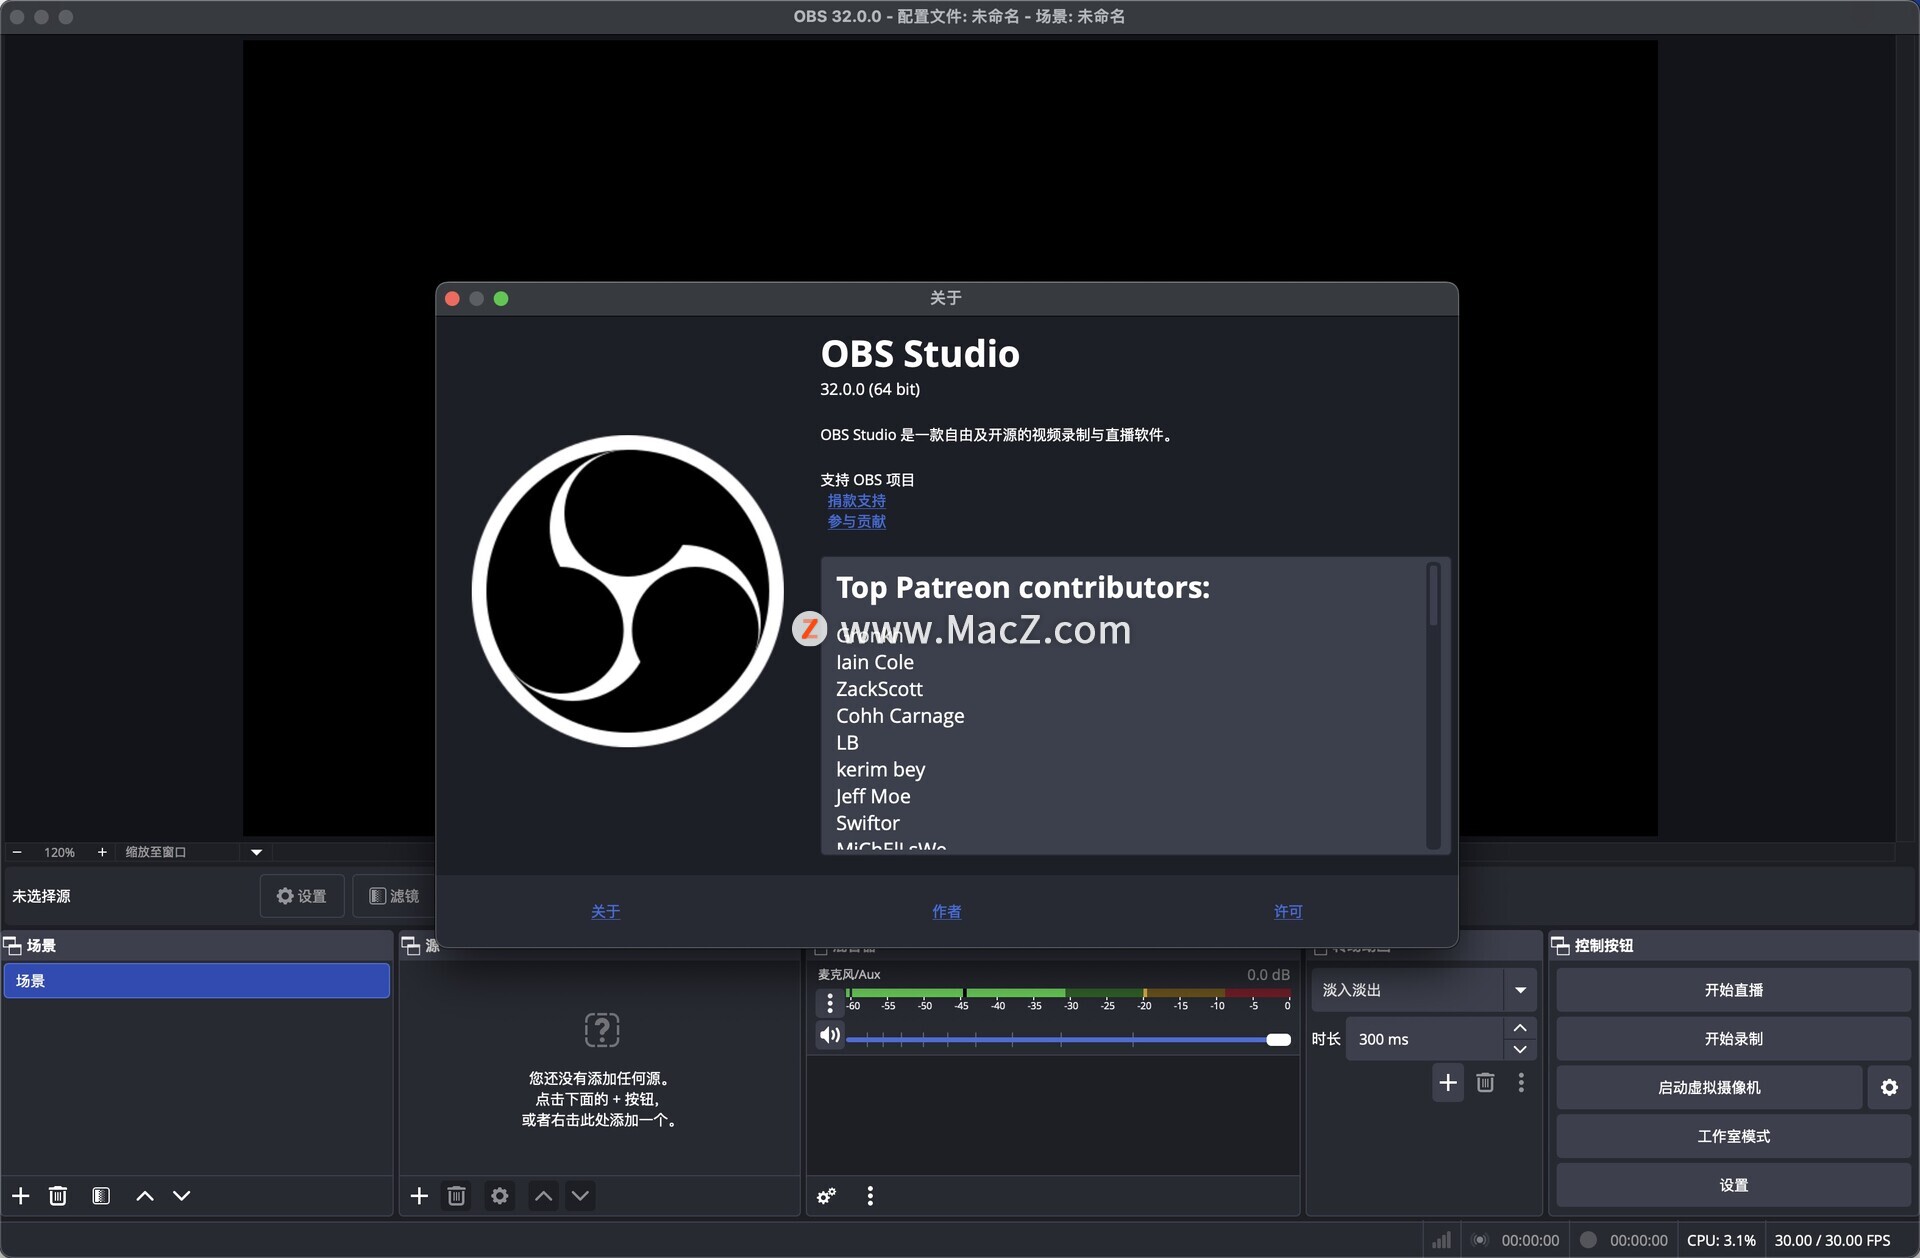Delete selected scene with trash icon
The image size is (1920, 1258).
pos(58,1196)
